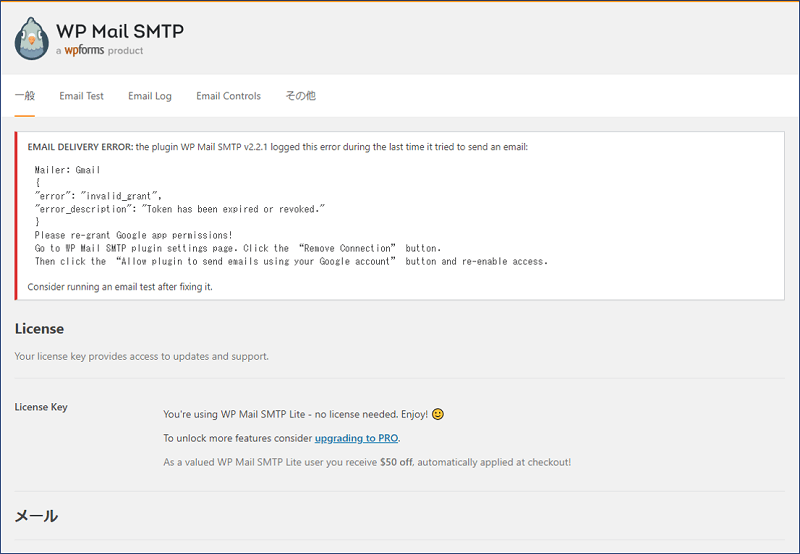
Task: Click You're using WP Mail SMTP Lite text
Action: pos(295,414)
